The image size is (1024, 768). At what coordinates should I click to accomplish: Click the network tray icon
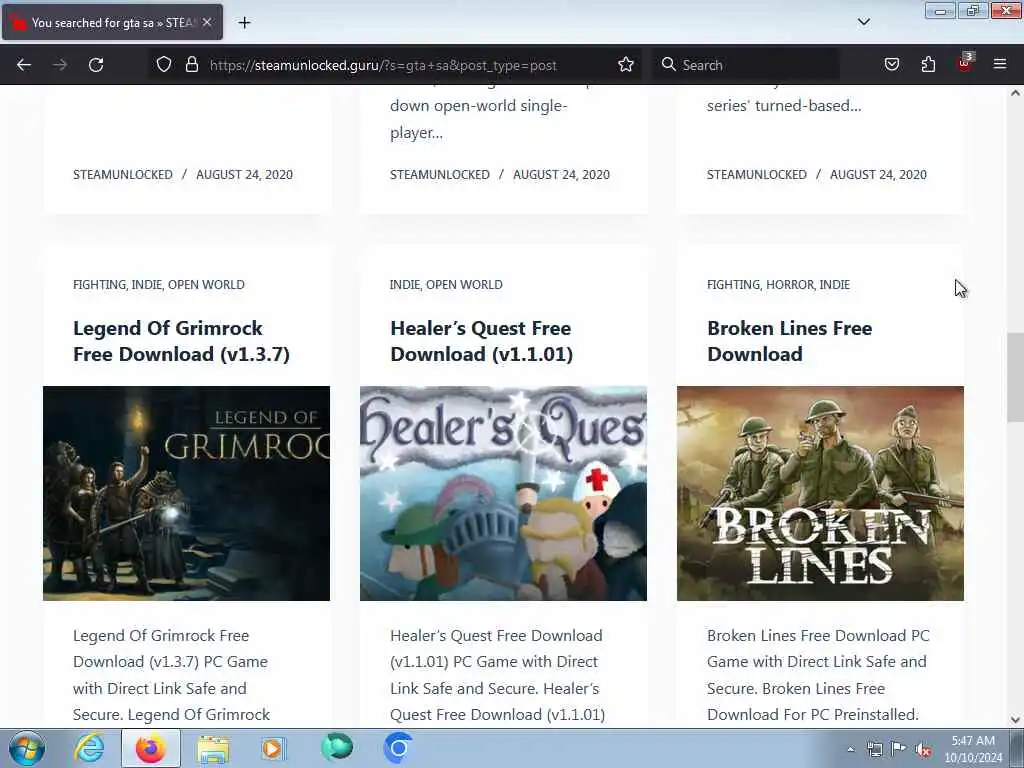click(874, 749)
